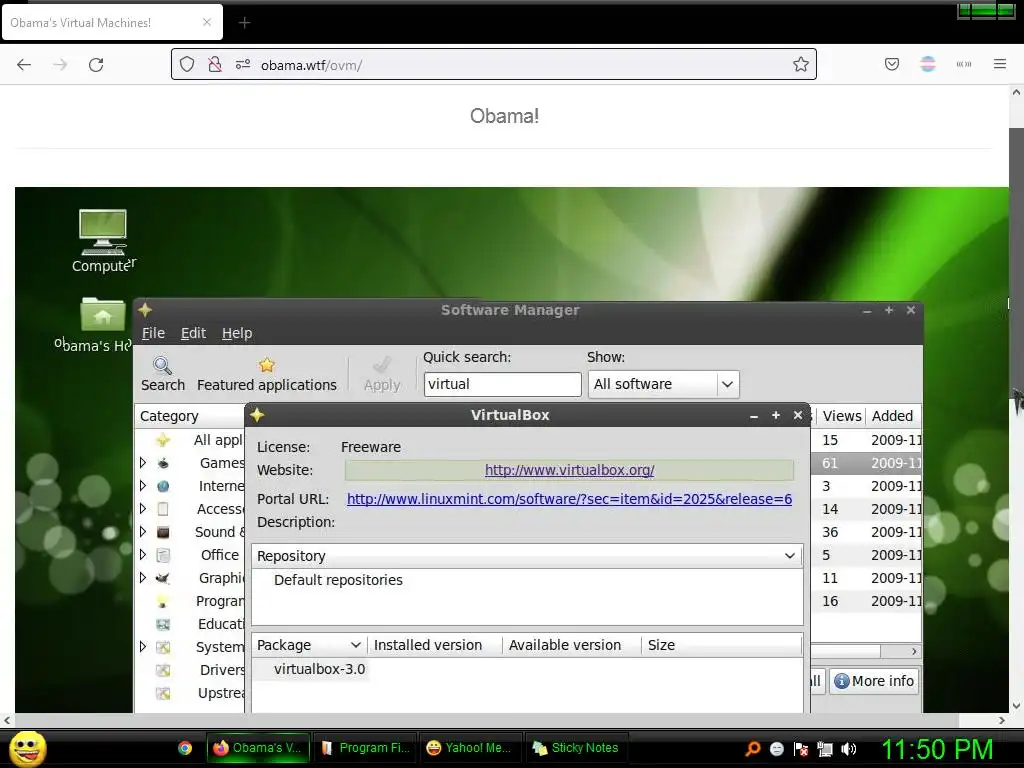Click the Installed version column header
Viewport: 1024px width, 768px height.
click(434, 645)
